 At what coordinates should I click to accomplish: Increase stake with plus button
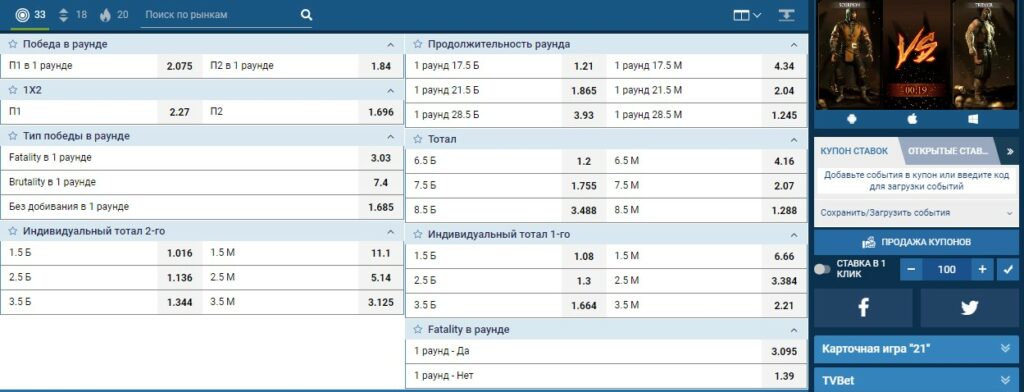click(x=982, y=269)
